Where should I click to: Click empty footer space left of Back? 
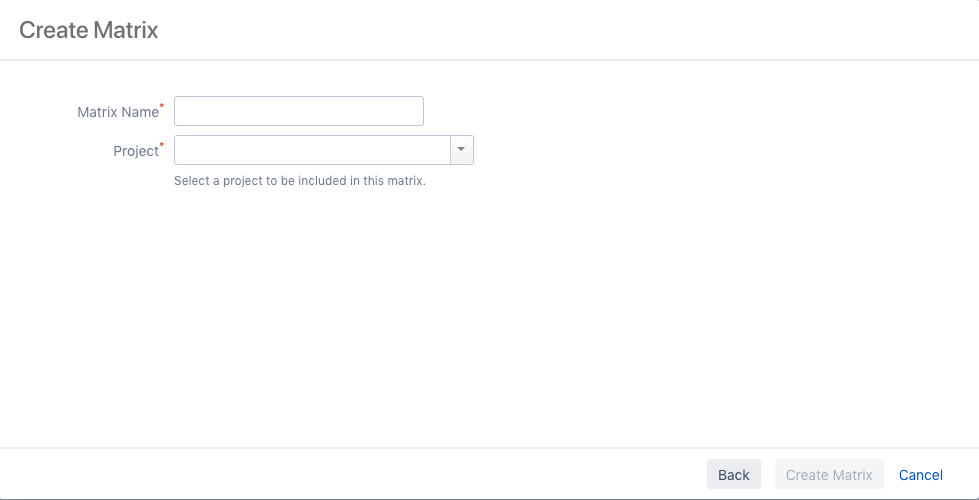[350, 475]
